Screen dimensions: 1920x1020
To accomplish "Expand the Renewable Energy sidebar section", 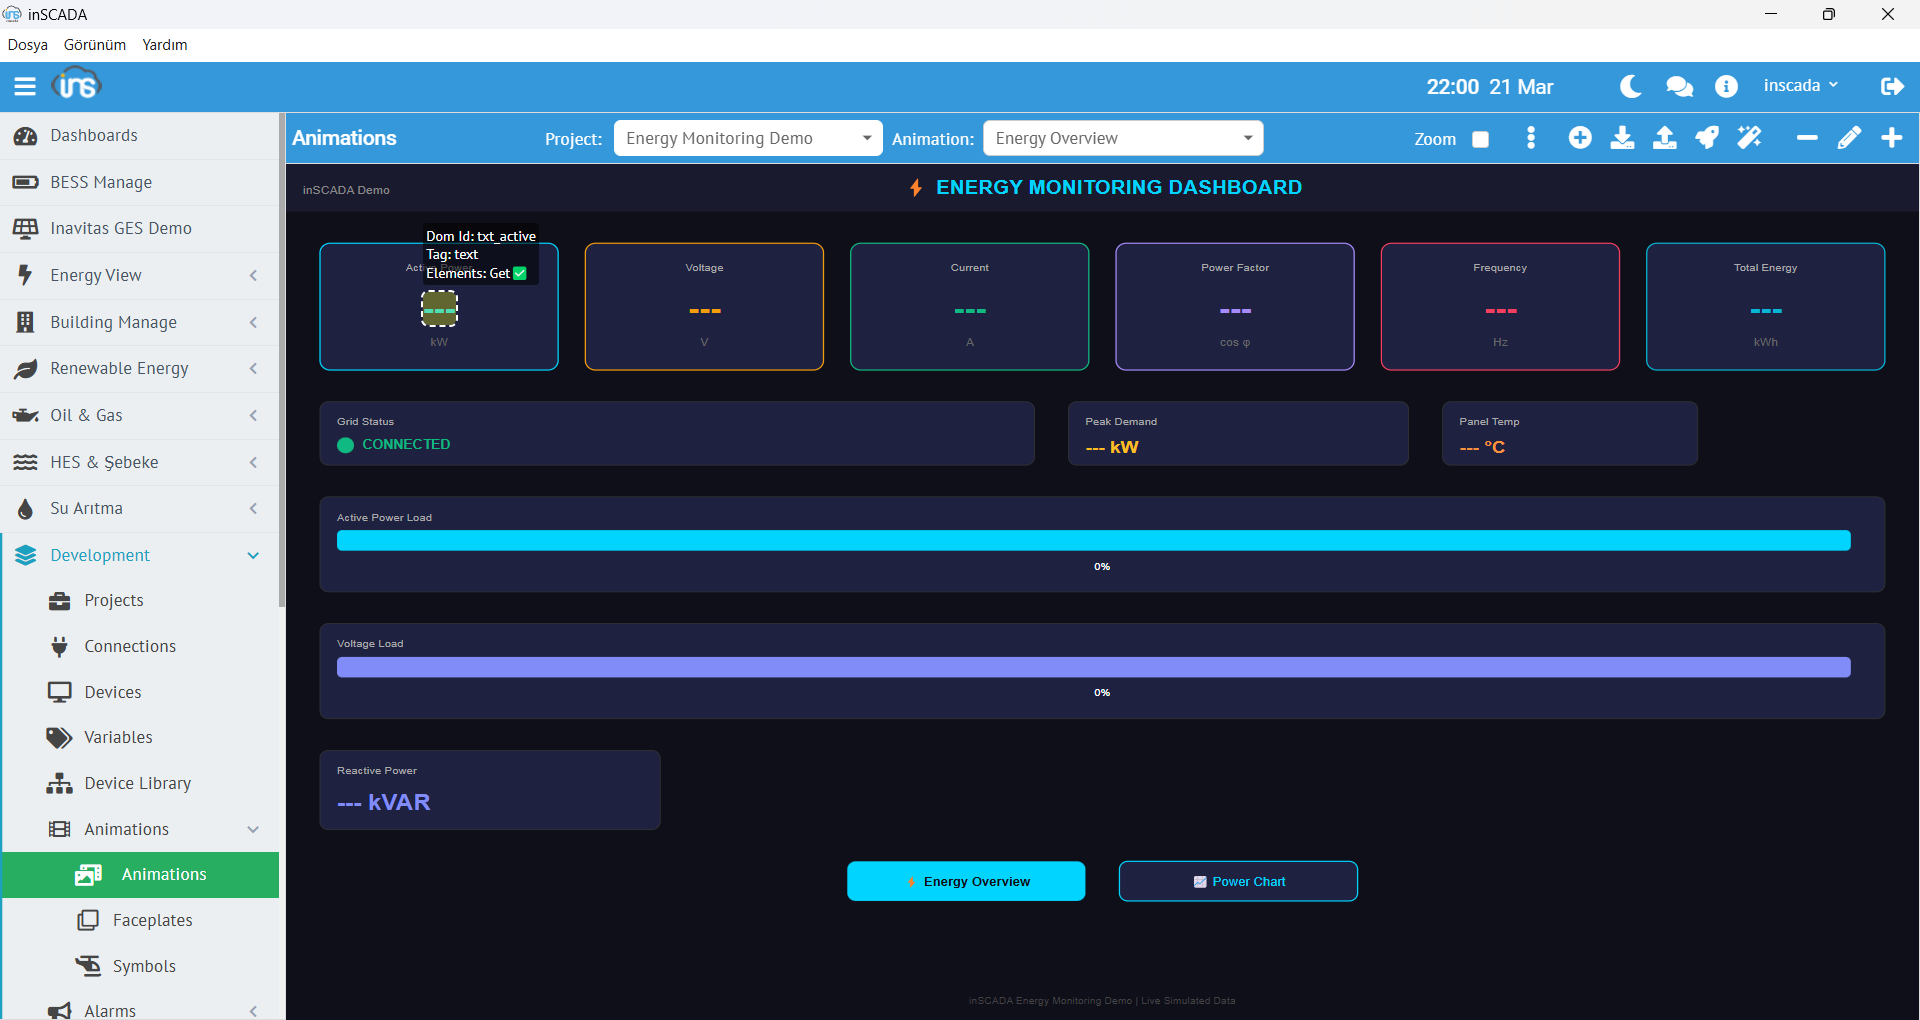I will pos(139,369).
